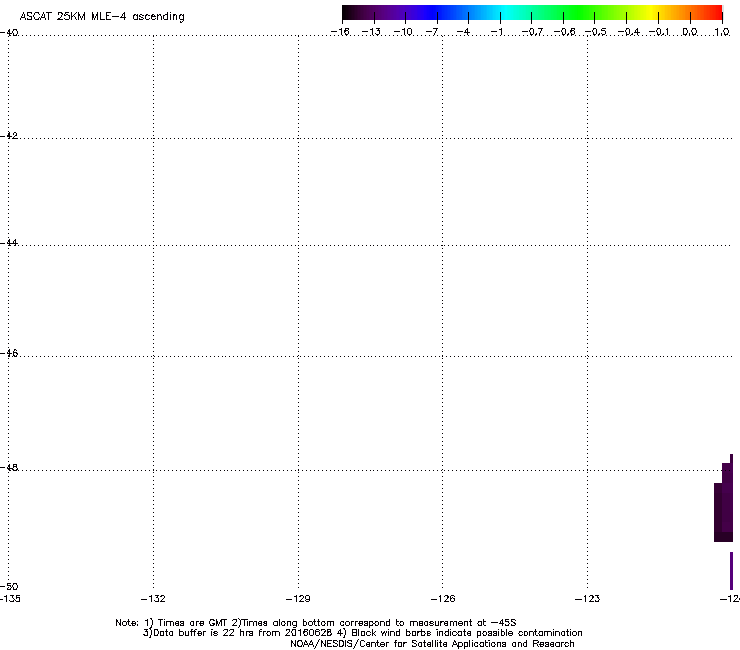This screenshot has height=650, width=740.
Task: Click the -10 label on the color scale
Action: 403,32
